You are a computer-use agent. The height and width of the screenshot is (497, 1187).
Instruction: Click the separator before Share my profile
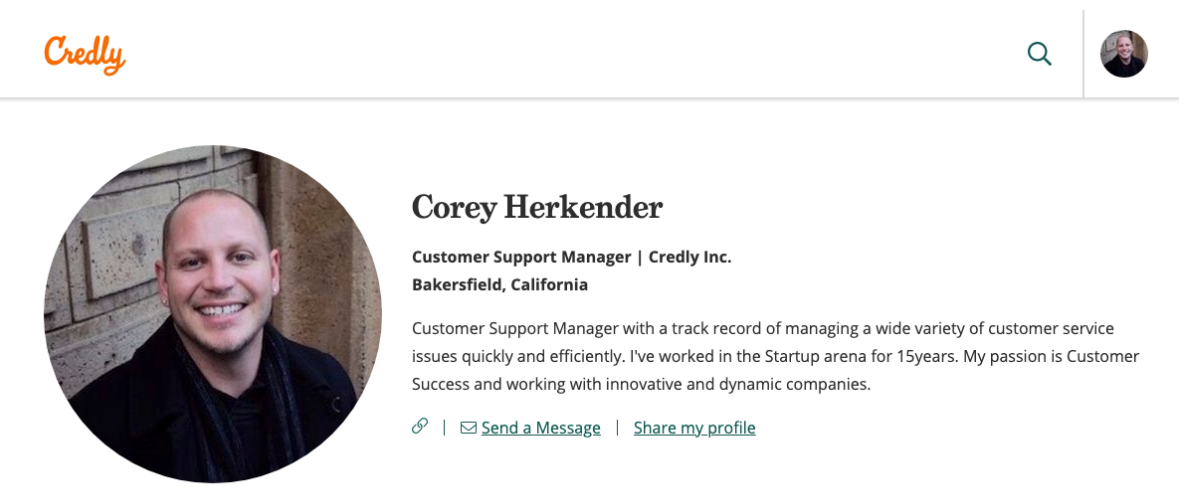pyautogui.click(x=617, y=428)
